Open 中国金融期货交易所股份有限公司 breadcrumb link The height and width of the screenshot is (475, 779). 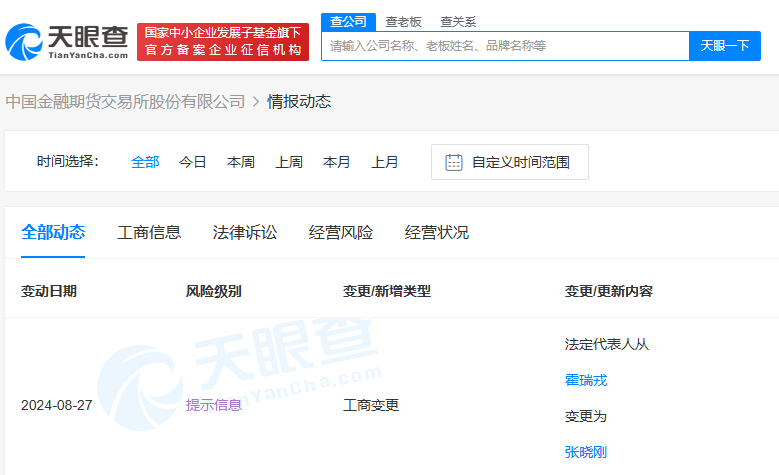(x=125, y=102)
